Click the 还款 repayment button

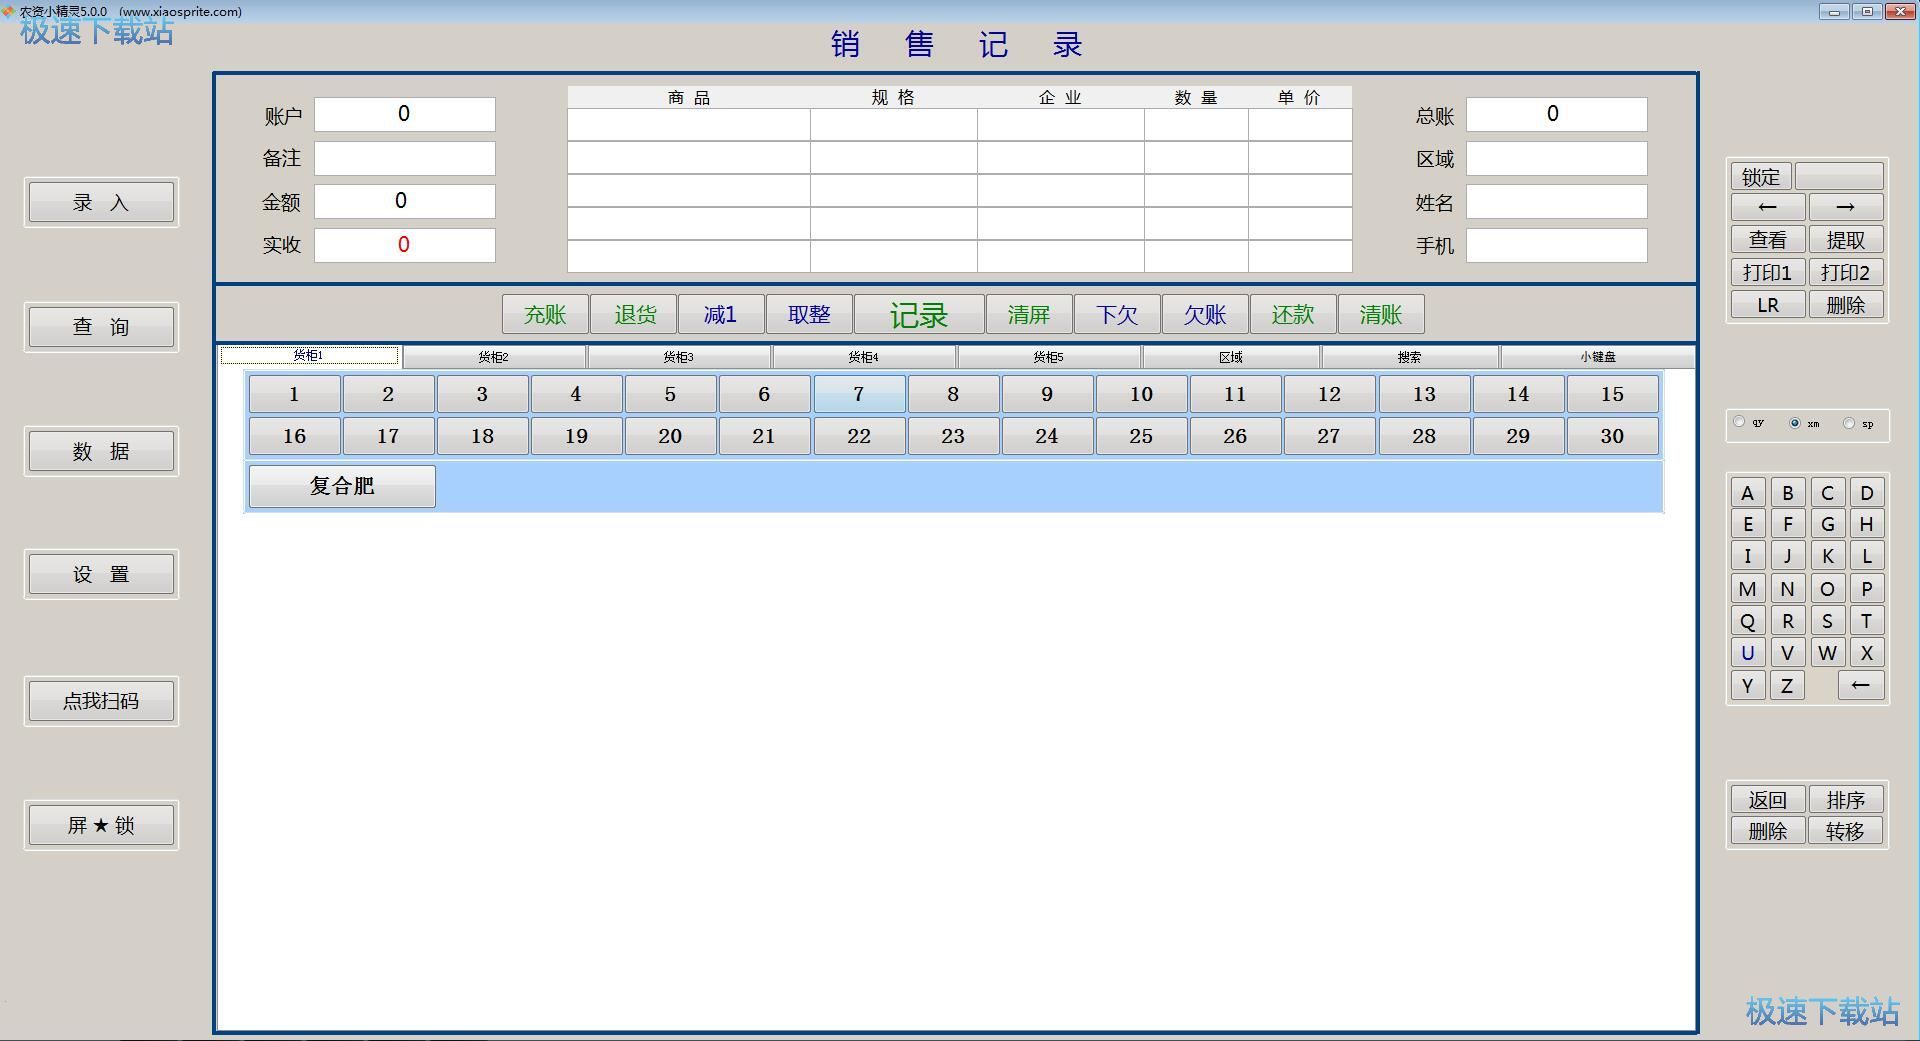[1293, 315]
